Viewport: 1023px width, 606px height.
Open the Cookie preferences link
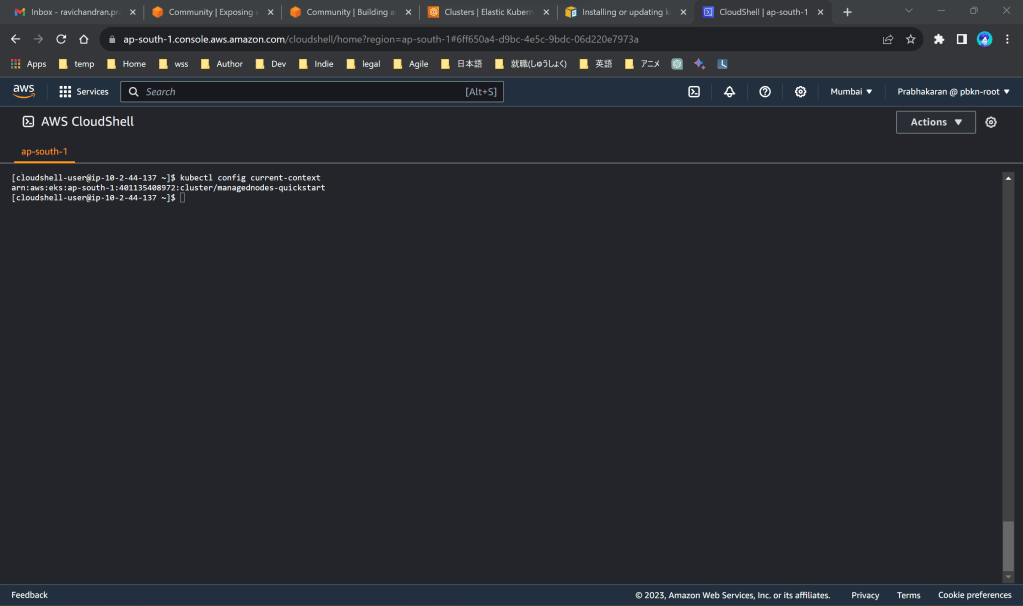pyautogui.click(x=974, y=595)
